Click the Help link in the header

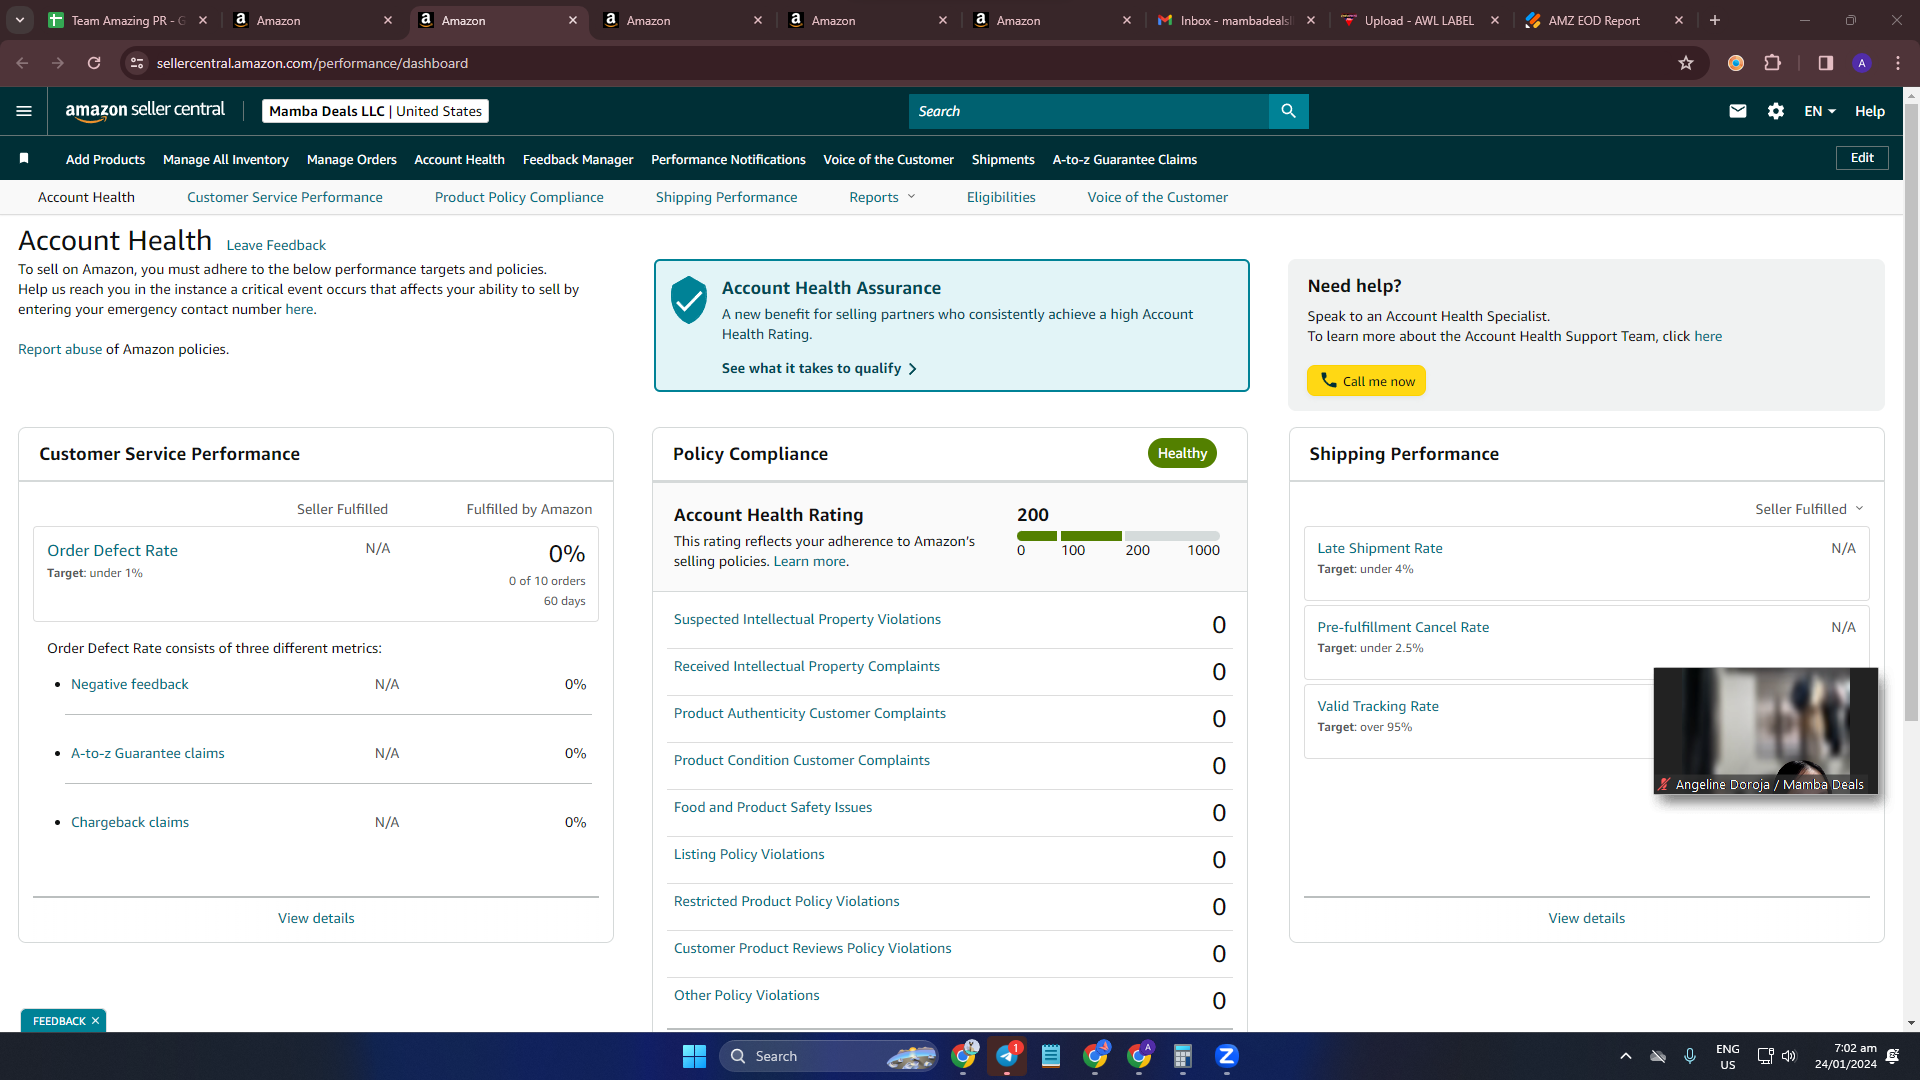click(1870, 111)
